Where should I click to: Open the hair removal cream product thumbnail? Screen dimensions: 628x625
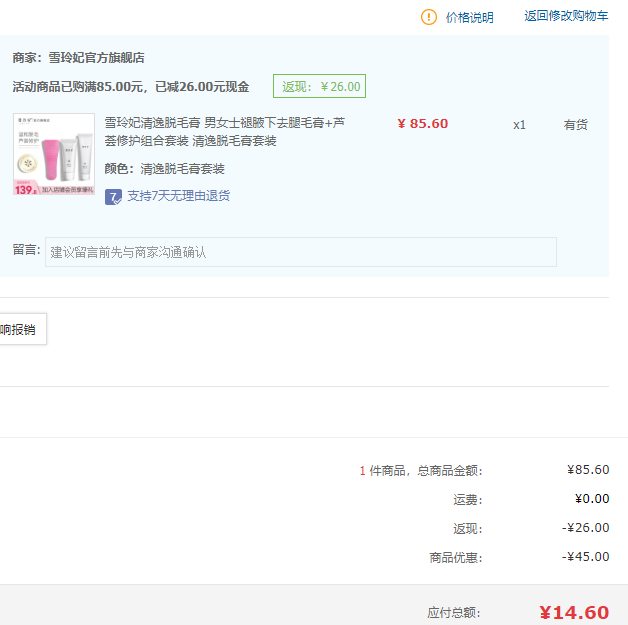[x=54, y=154]
